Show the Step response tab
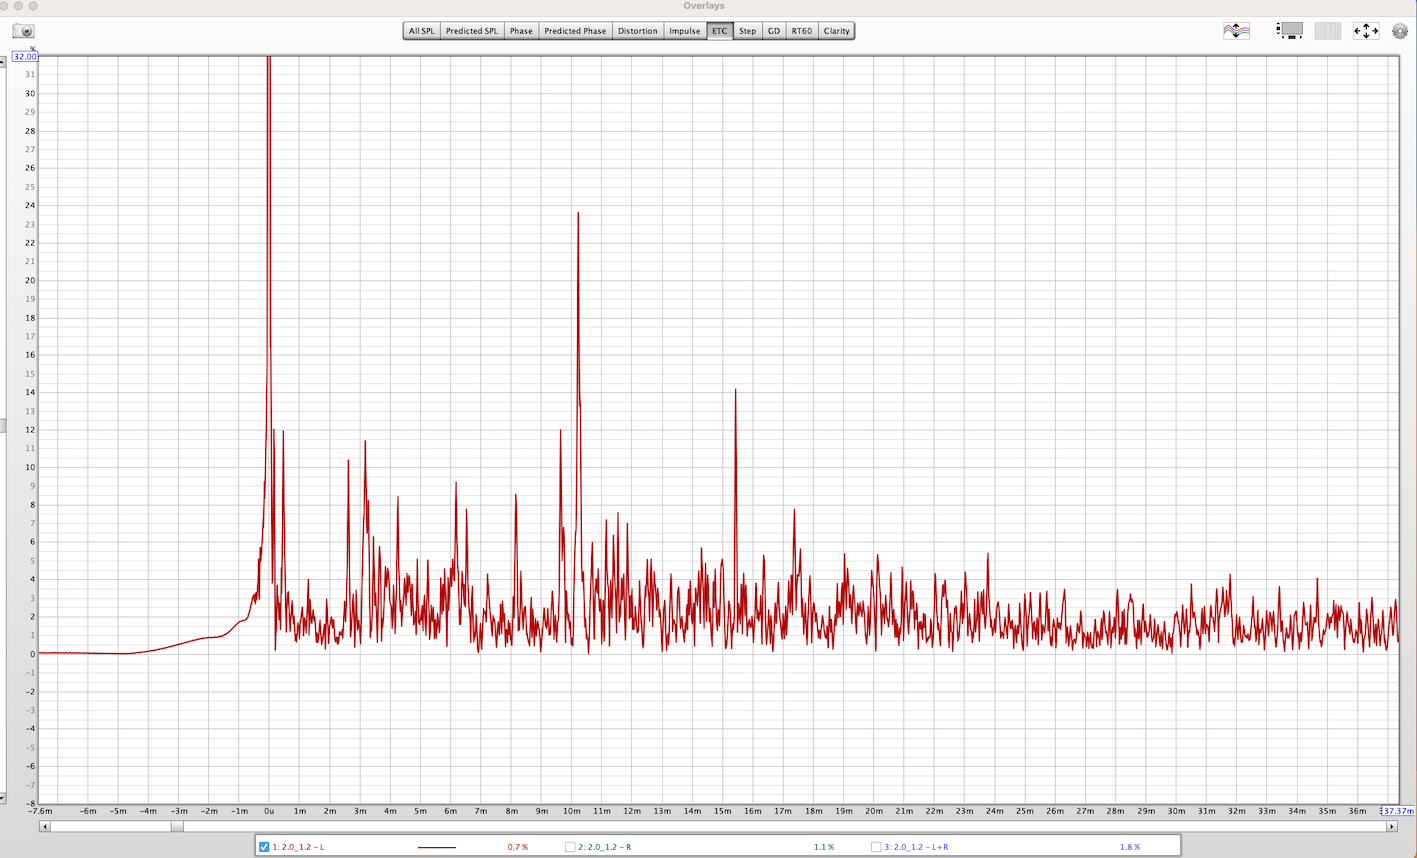This screenshot has width=1417, height=858. tap(747, 31)
